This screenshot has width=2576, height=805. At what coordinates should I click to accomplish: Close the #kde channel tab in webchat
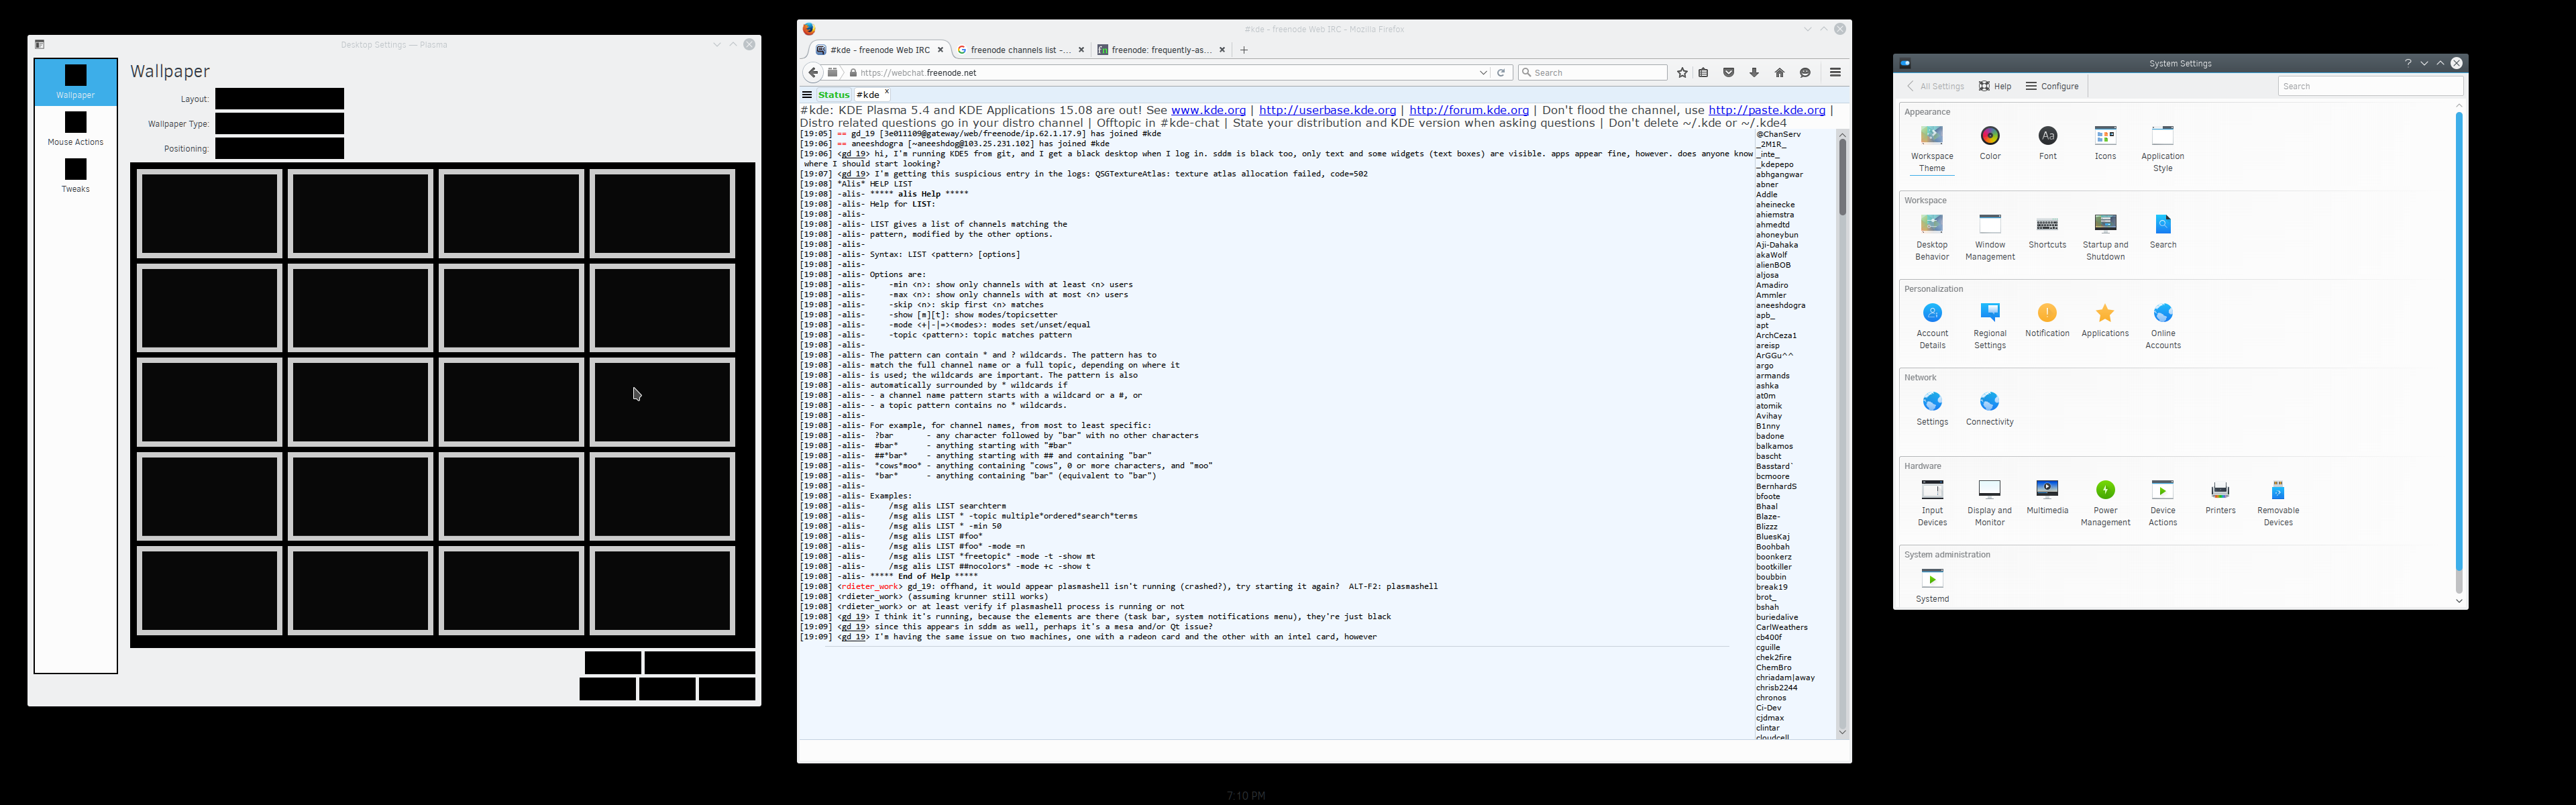886,92
